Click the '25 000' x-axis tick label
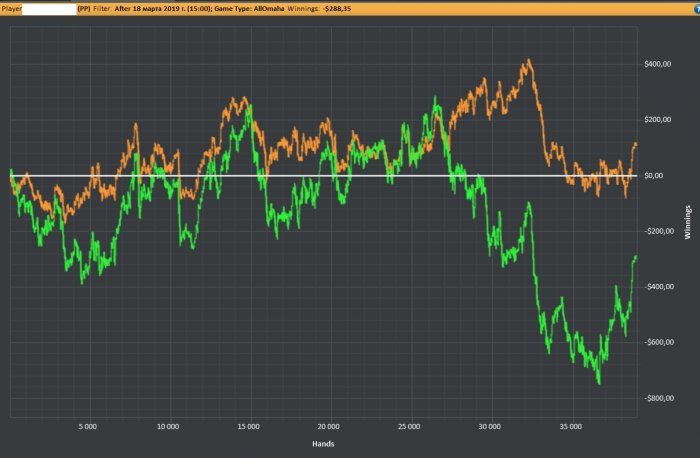The width and height of the screenshot is (700, 458). [x=409, y=427]
